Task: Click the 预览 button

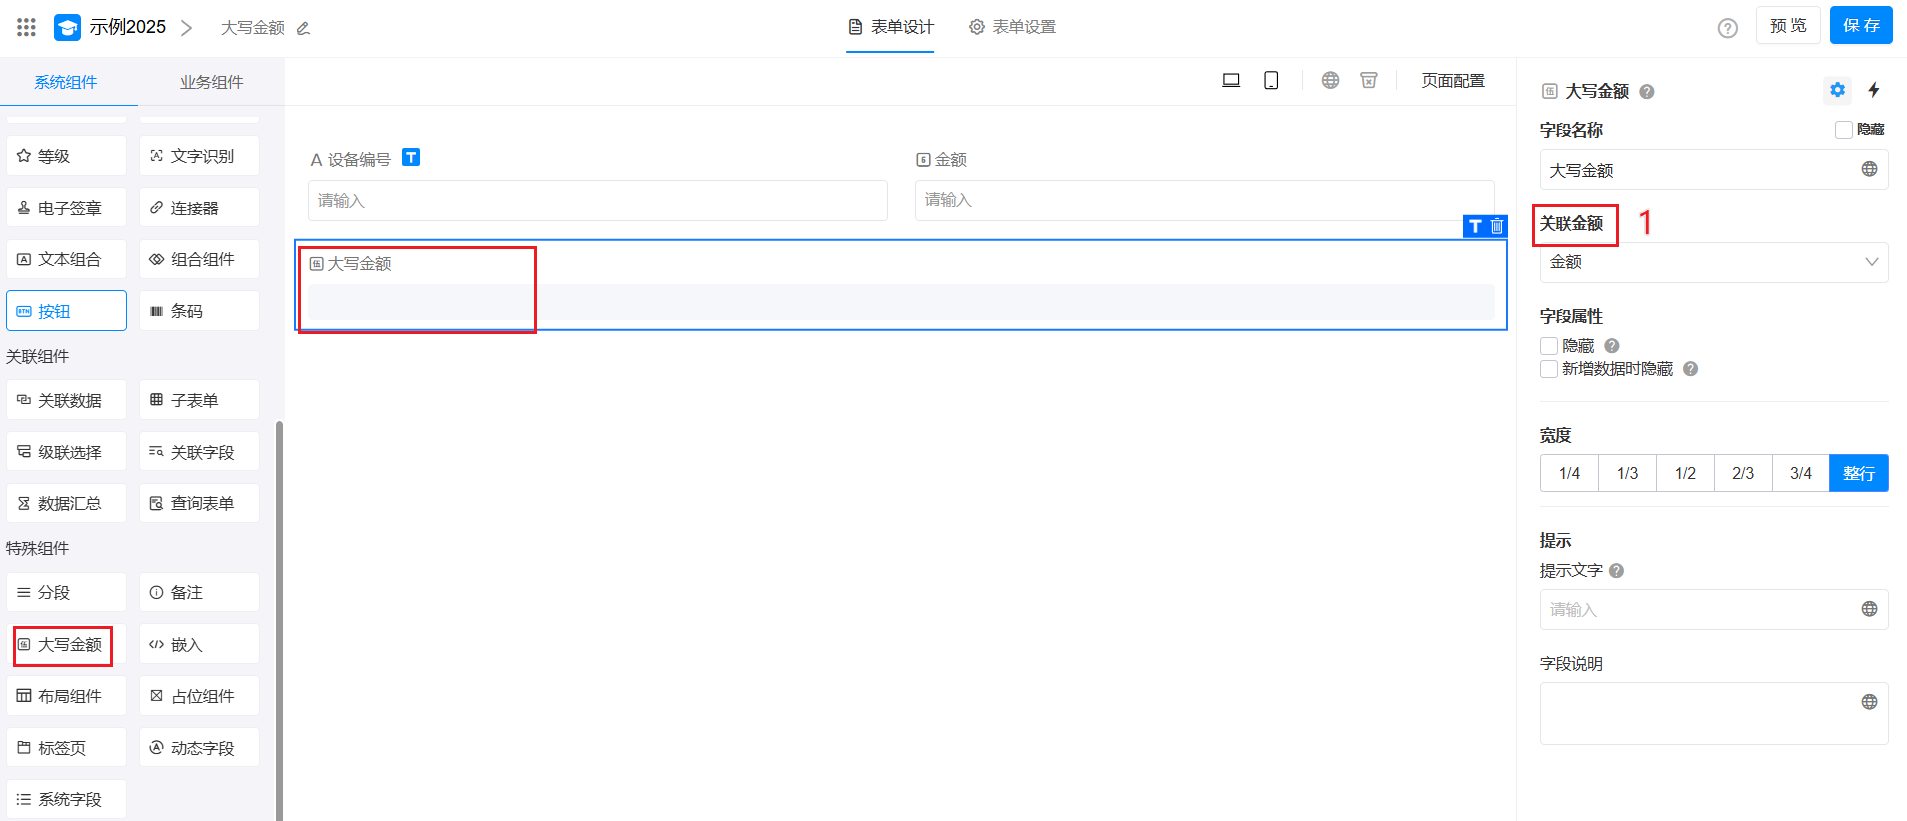Action: pos(1788,26)
